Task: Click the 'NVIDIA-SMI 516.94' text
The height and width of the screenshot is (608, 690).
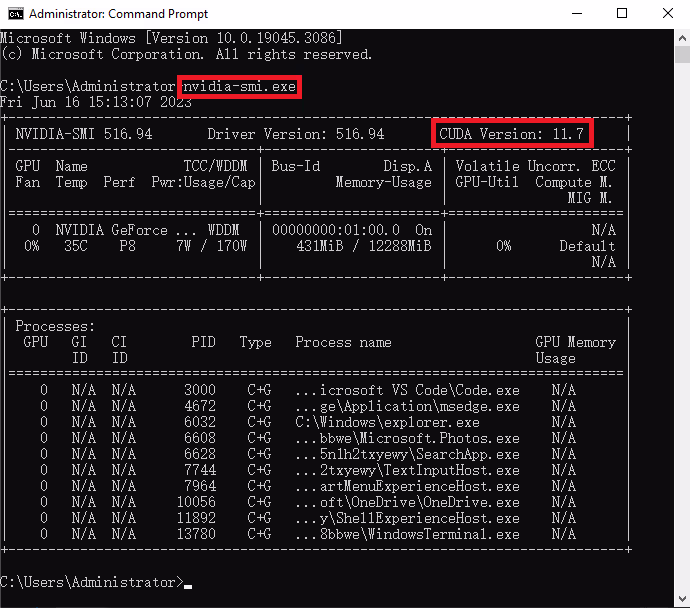Action: pos(84,134)
